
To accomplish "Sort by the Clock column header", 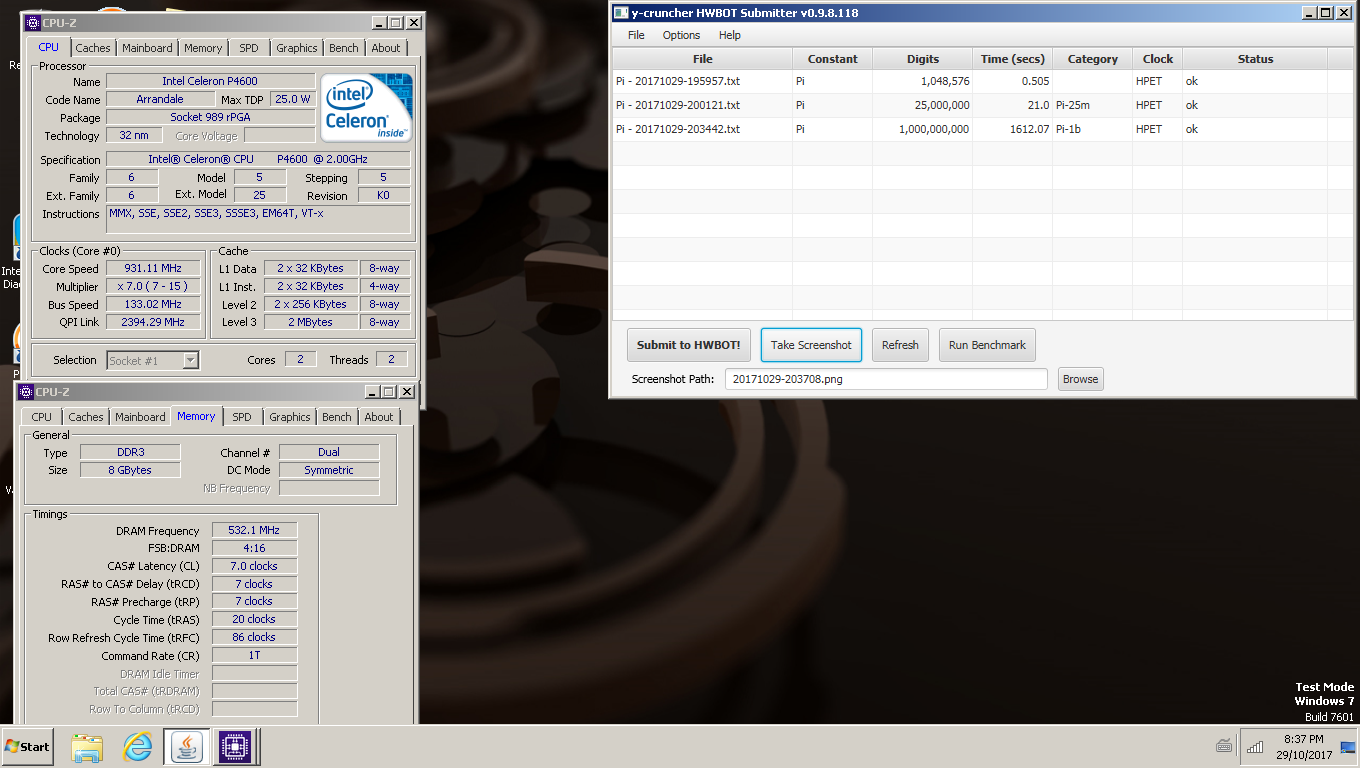I will (x=1157, y=59).
